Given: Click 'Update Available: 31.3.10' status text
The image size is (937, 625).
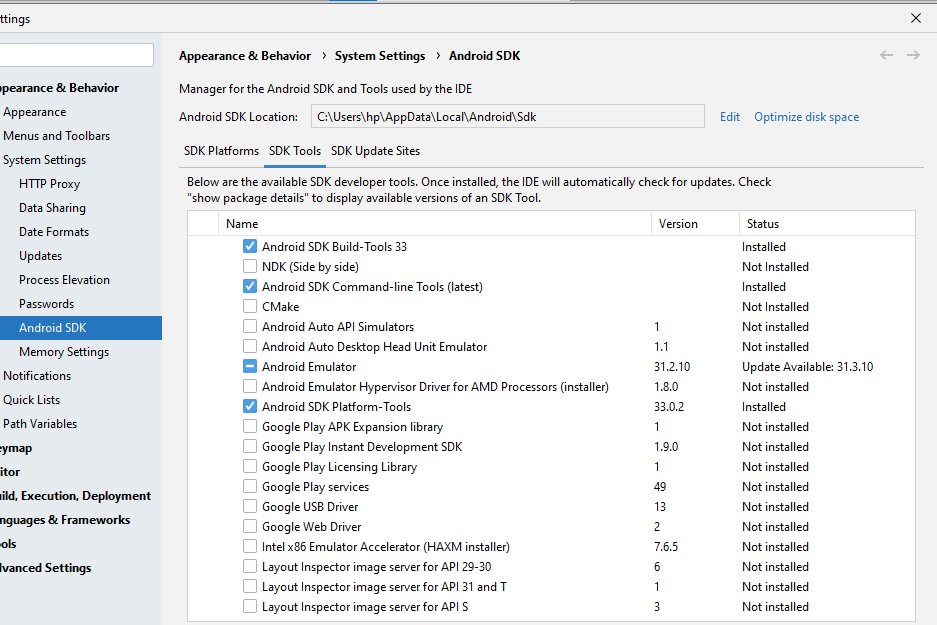Looking at the screenshot, I should [x=807, y=366].
